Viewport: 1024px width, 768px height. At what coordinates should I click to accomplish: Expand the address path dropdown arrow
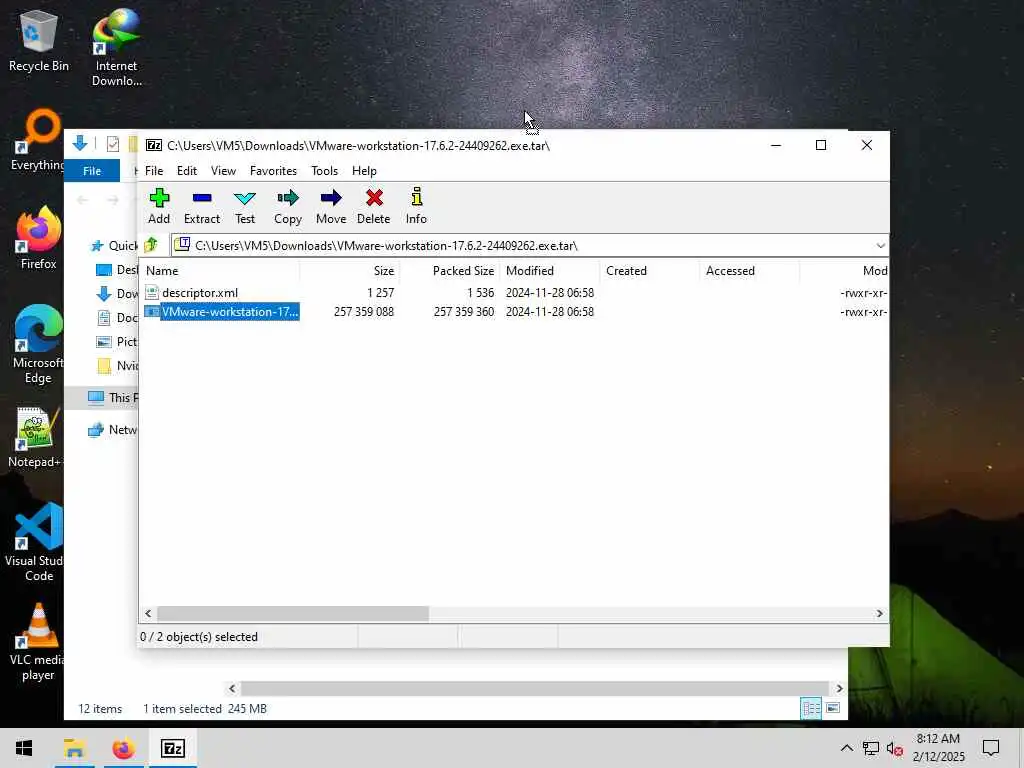pyautogui.click(x=880, y=246)
